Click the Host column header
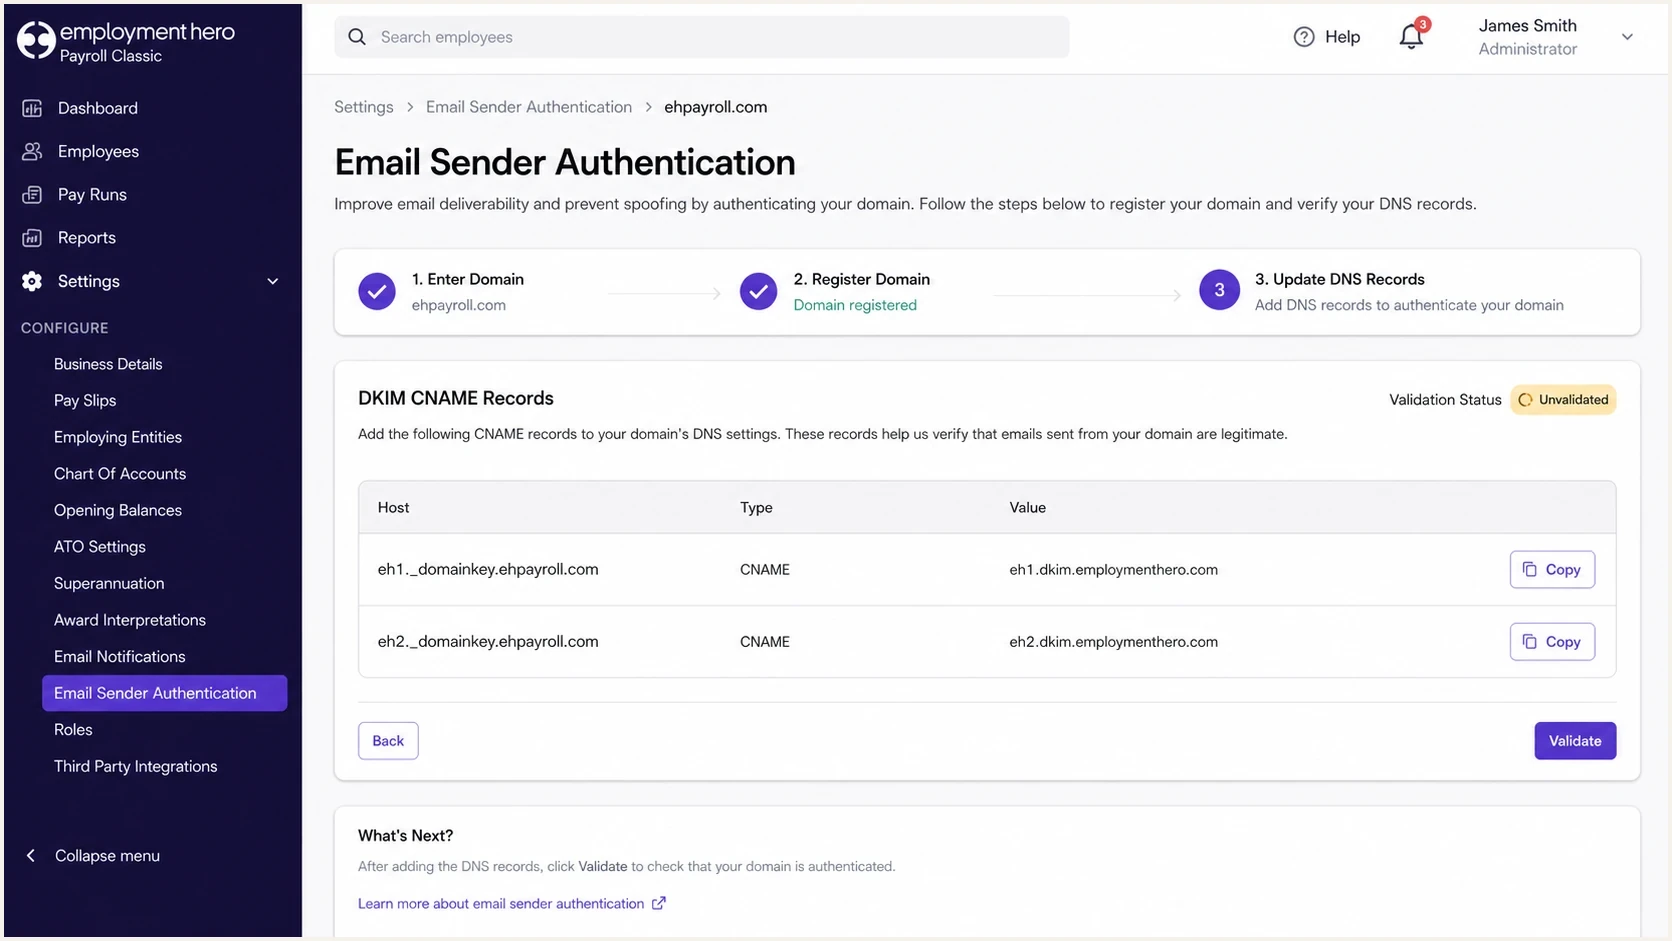1672x941 pixels. (393, 507)
